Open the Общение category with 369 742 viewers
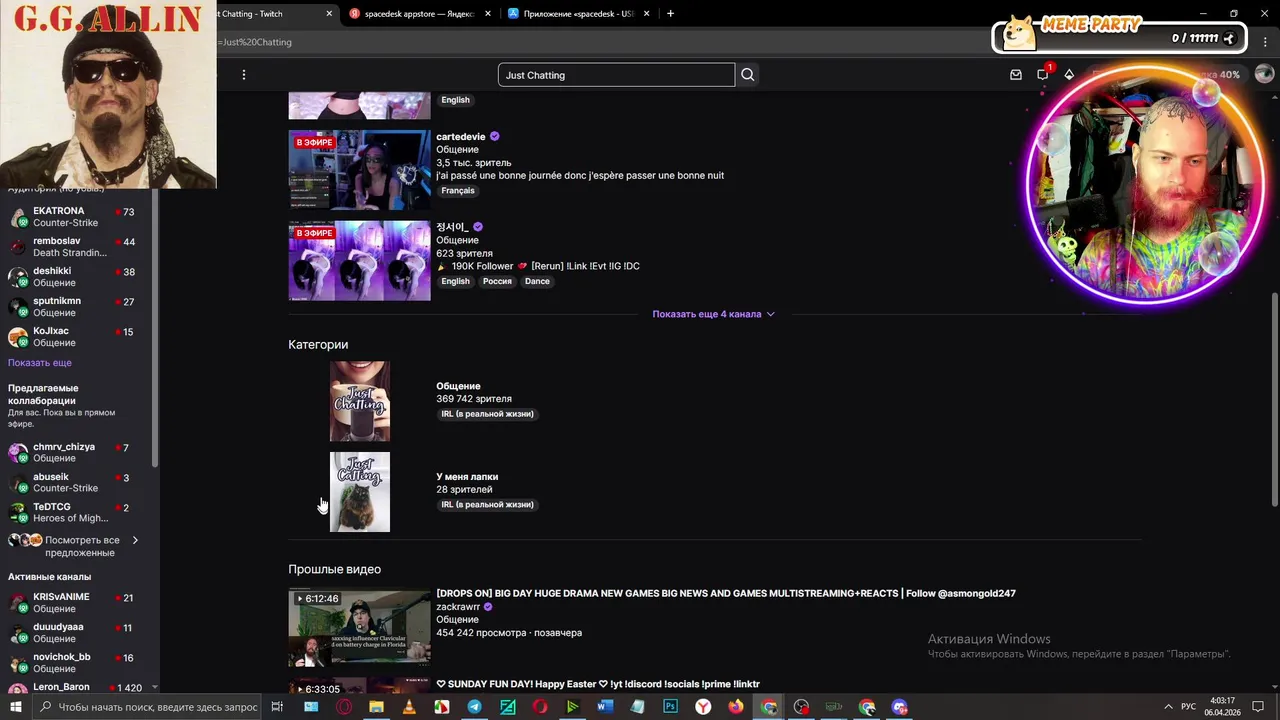The height and width of the screenshot is (720, 1280). click(x=458, y=386)
